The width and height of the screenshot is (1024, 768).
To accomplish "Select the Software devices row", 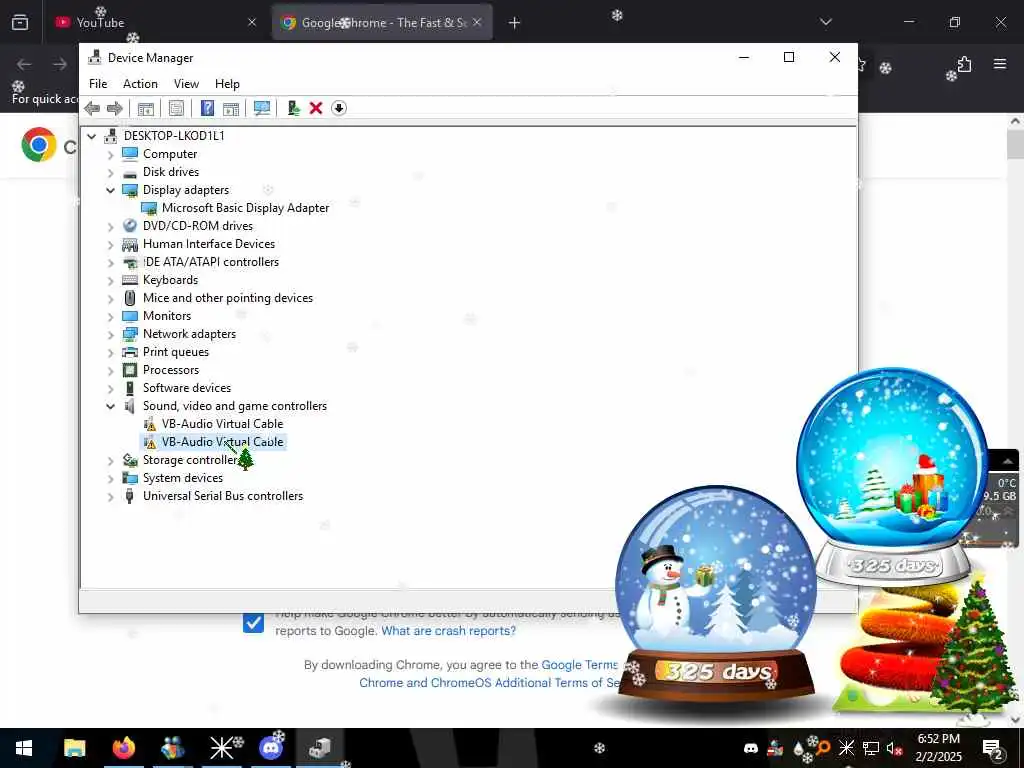I will 187,388.
